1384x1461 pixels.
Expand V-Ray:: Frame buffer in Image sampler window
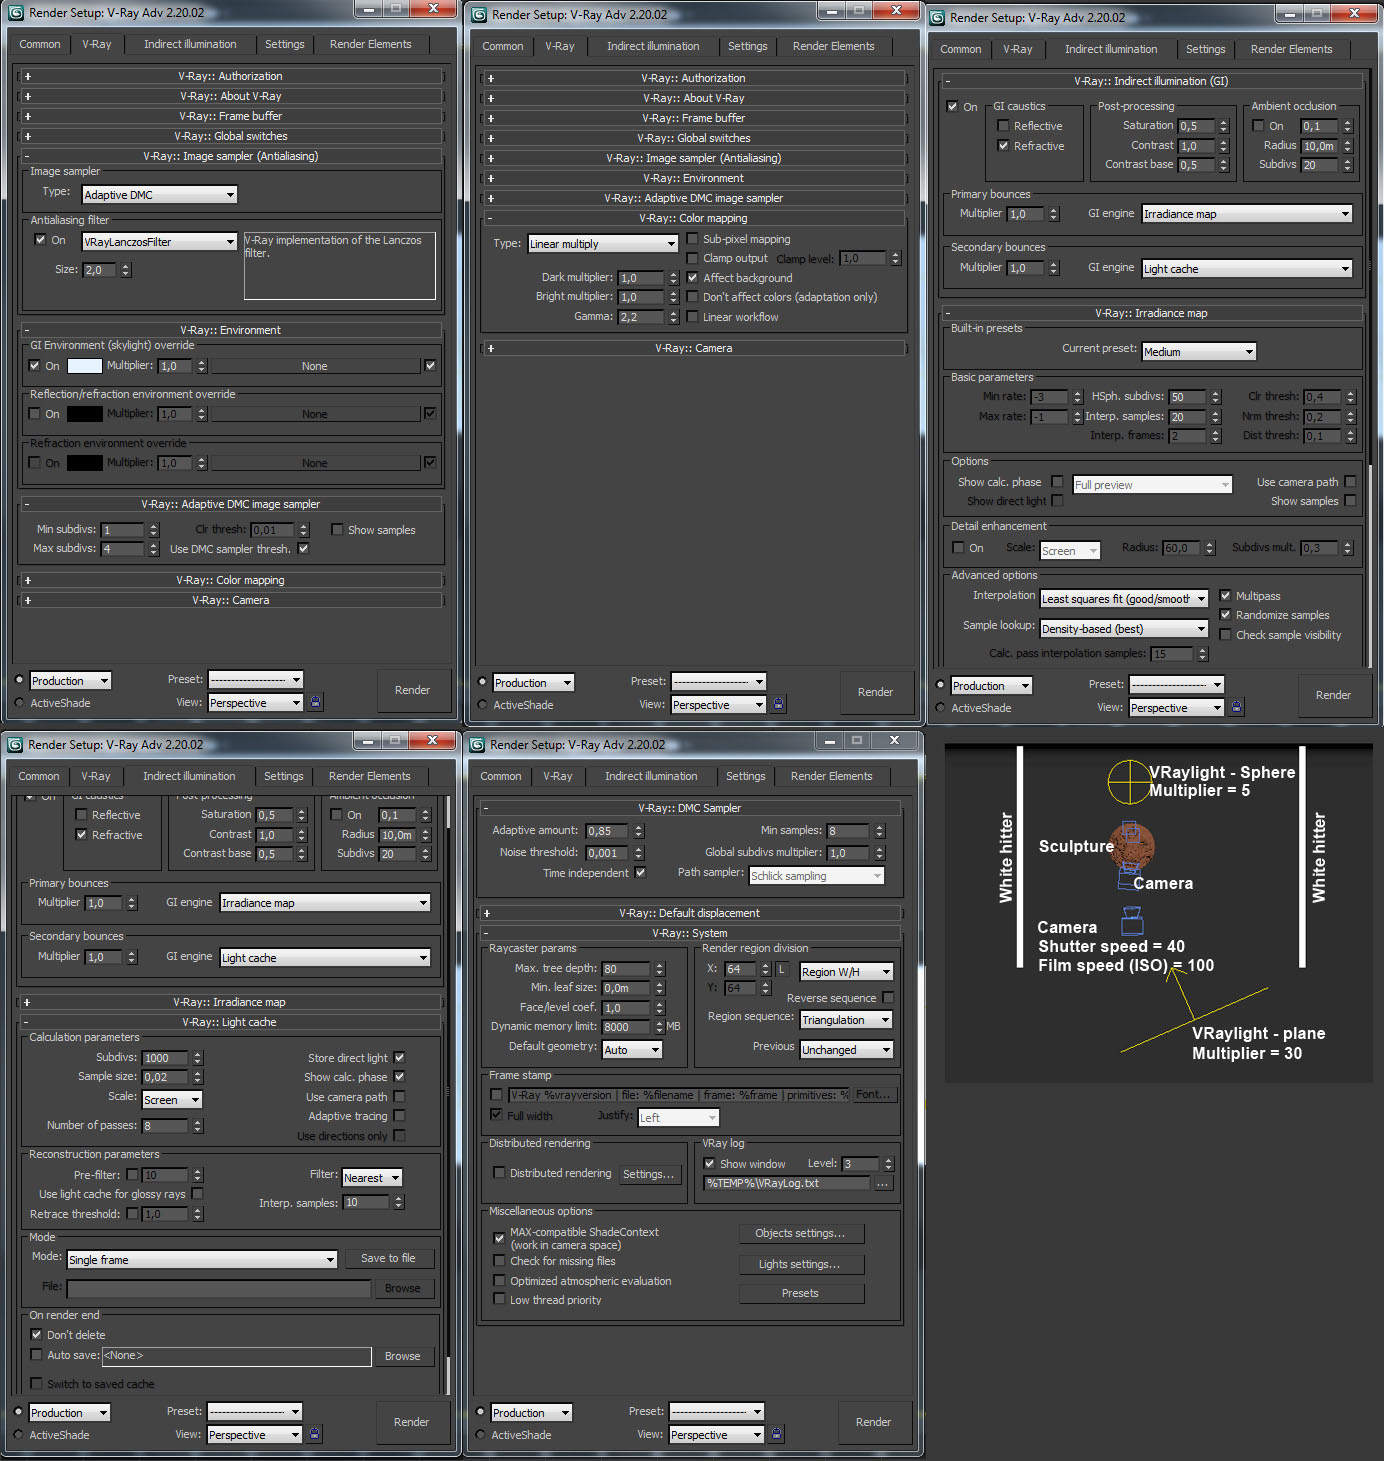coord(230,116)
